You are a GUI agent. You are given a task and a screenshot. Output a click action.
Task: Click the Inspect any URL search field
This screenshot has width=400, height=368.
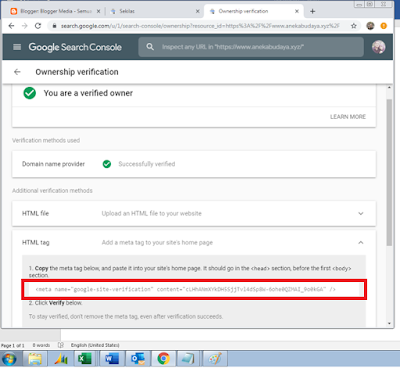[x=251, y=47]
